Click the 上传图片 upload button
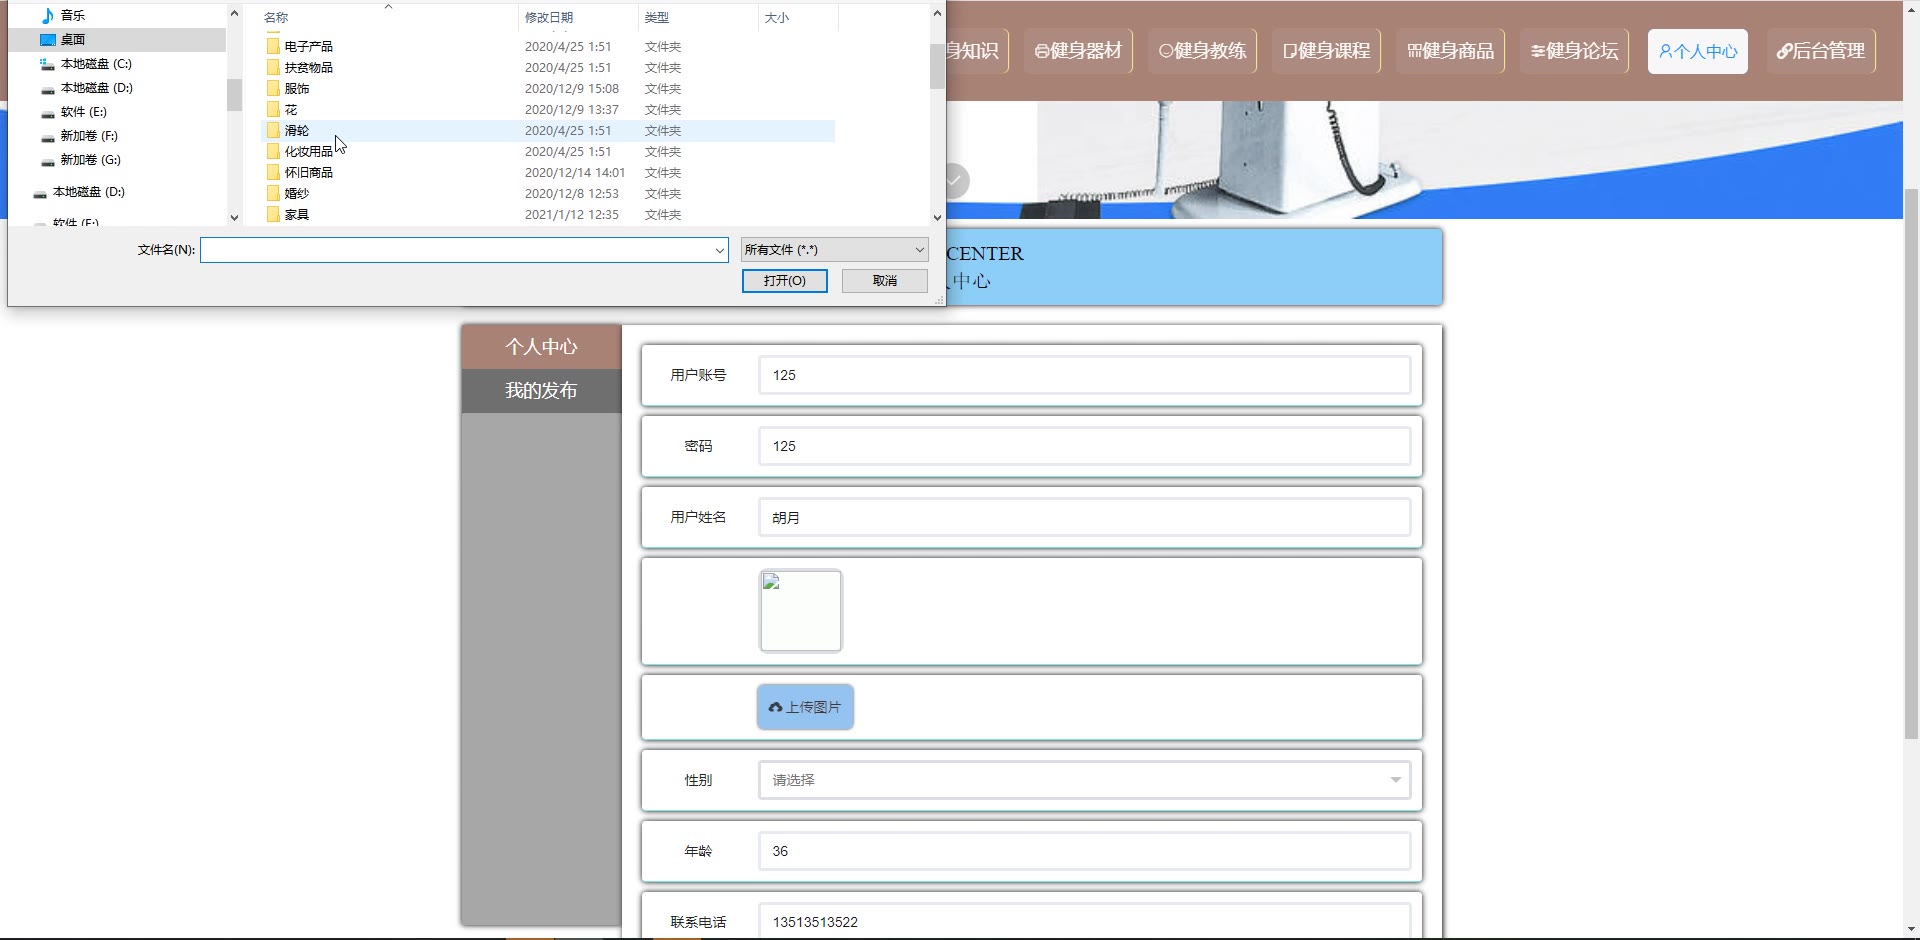Viewport: 1920px width, 940px height. point(805,707)
